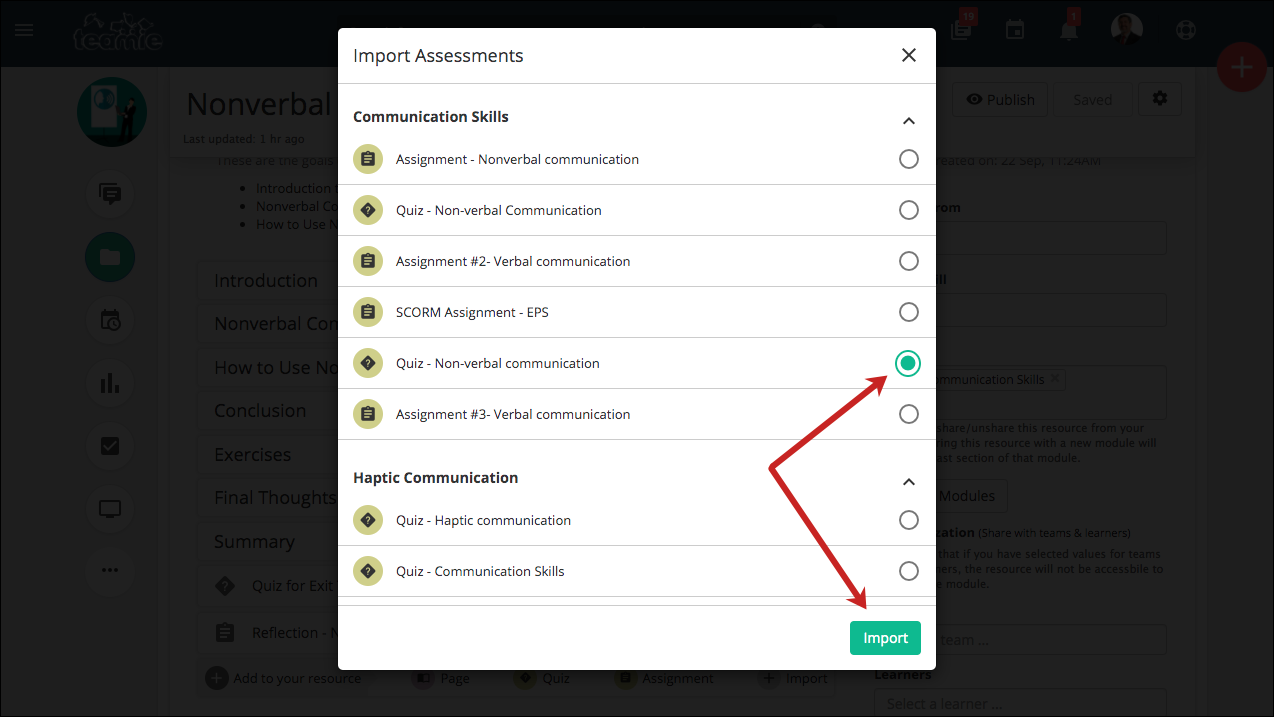
Task: Open the Introduction section in the list
Action: 268,281
